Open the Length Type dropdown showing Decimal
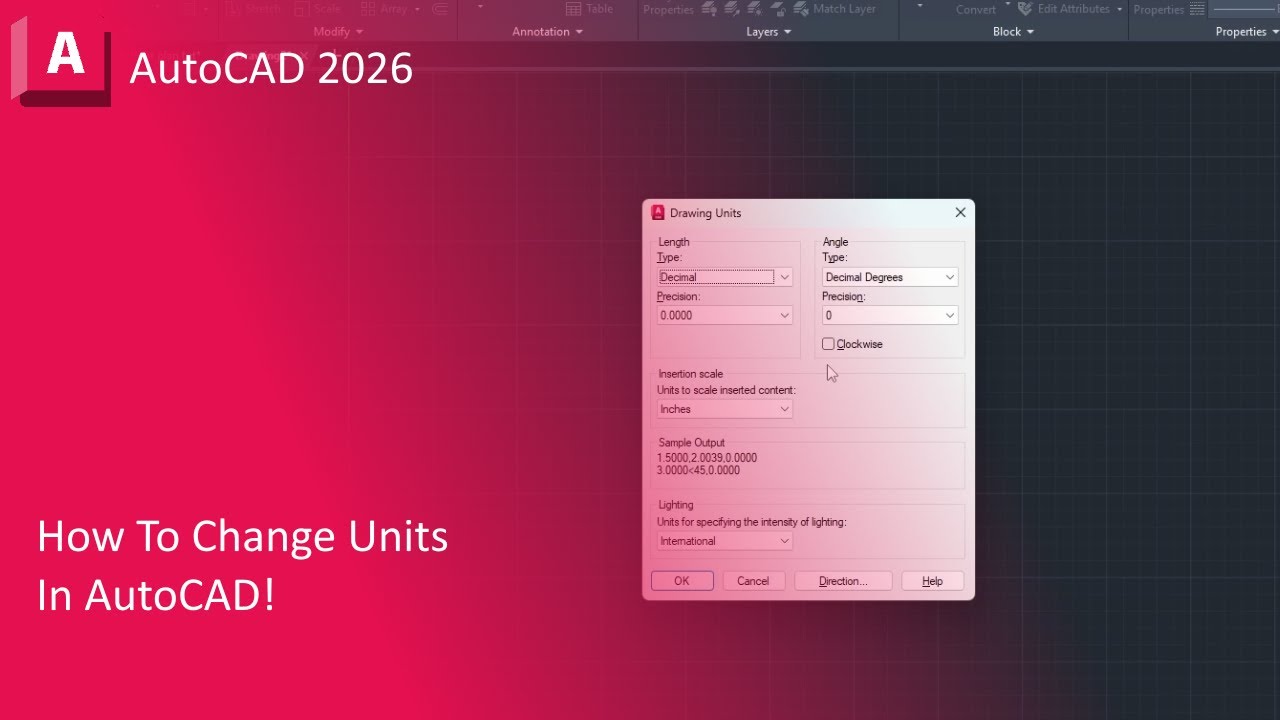Screen dimensions: 1280x720 (x=725, y=277)
